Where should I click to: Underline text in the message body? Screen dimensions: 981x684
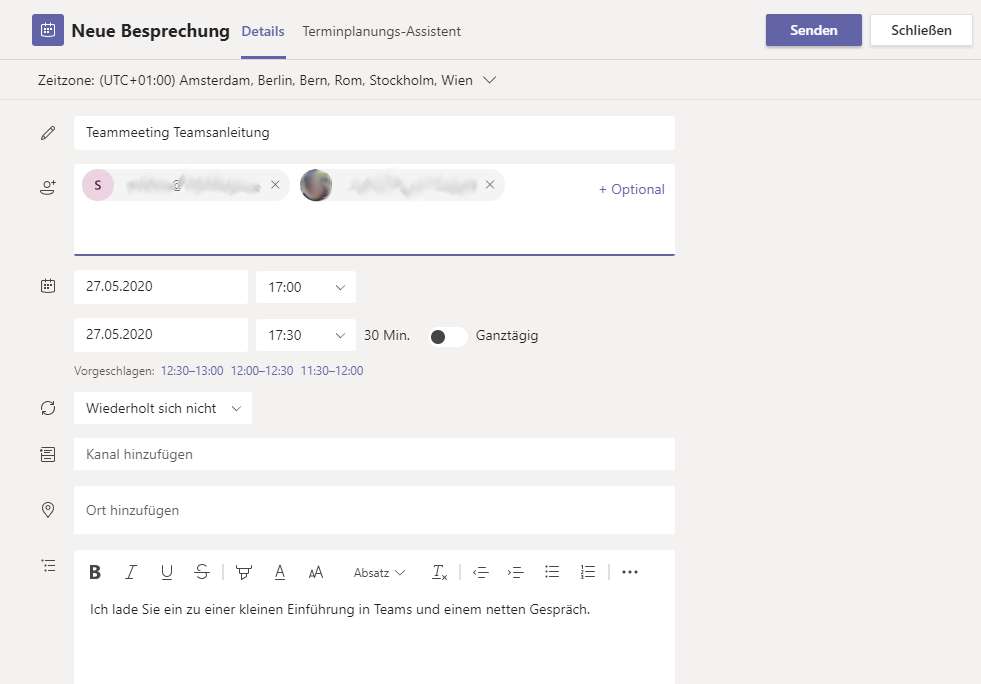[x=166, y=572]
